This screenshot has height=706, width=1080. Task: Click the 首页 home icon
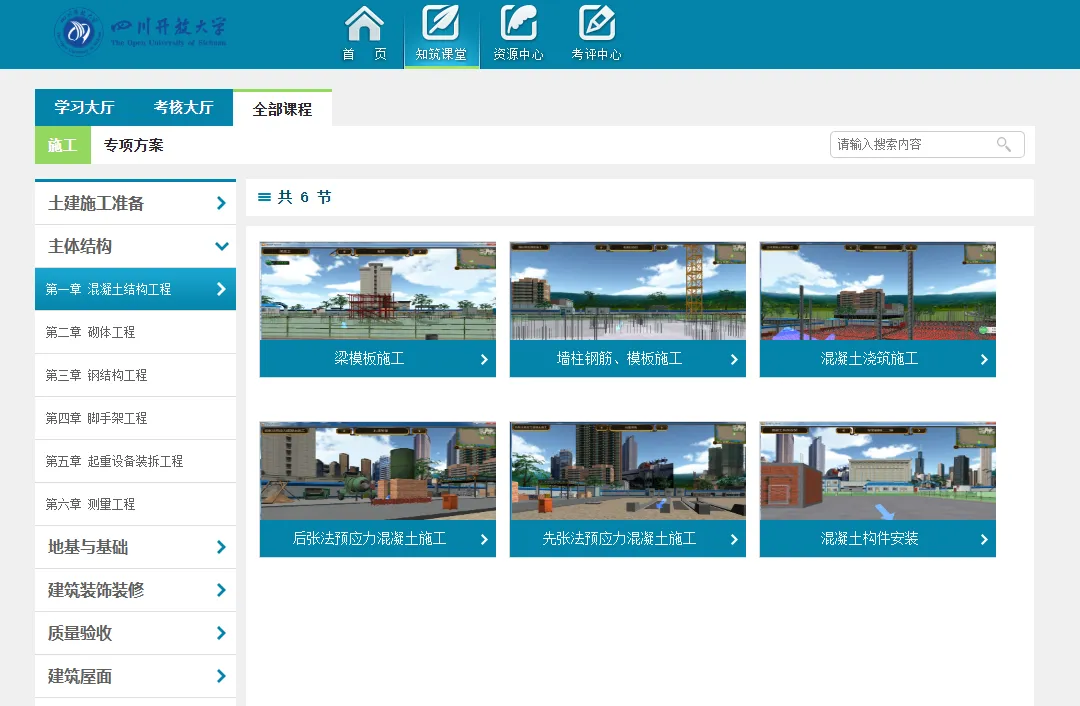364,24
